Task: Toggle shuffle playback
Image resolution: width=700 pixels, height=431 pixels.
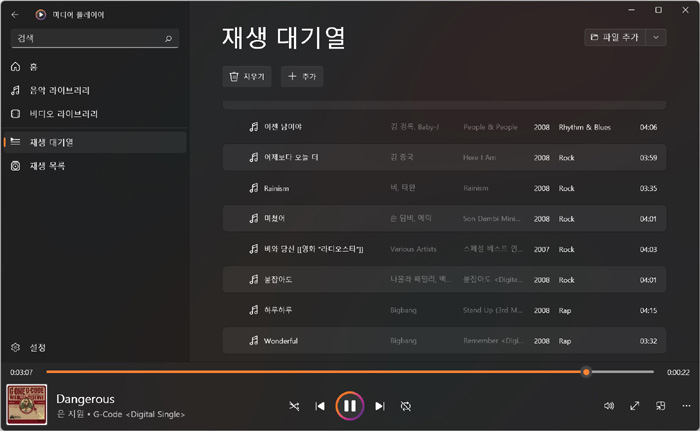Action: pyautogui.click(x=294, y=406)
